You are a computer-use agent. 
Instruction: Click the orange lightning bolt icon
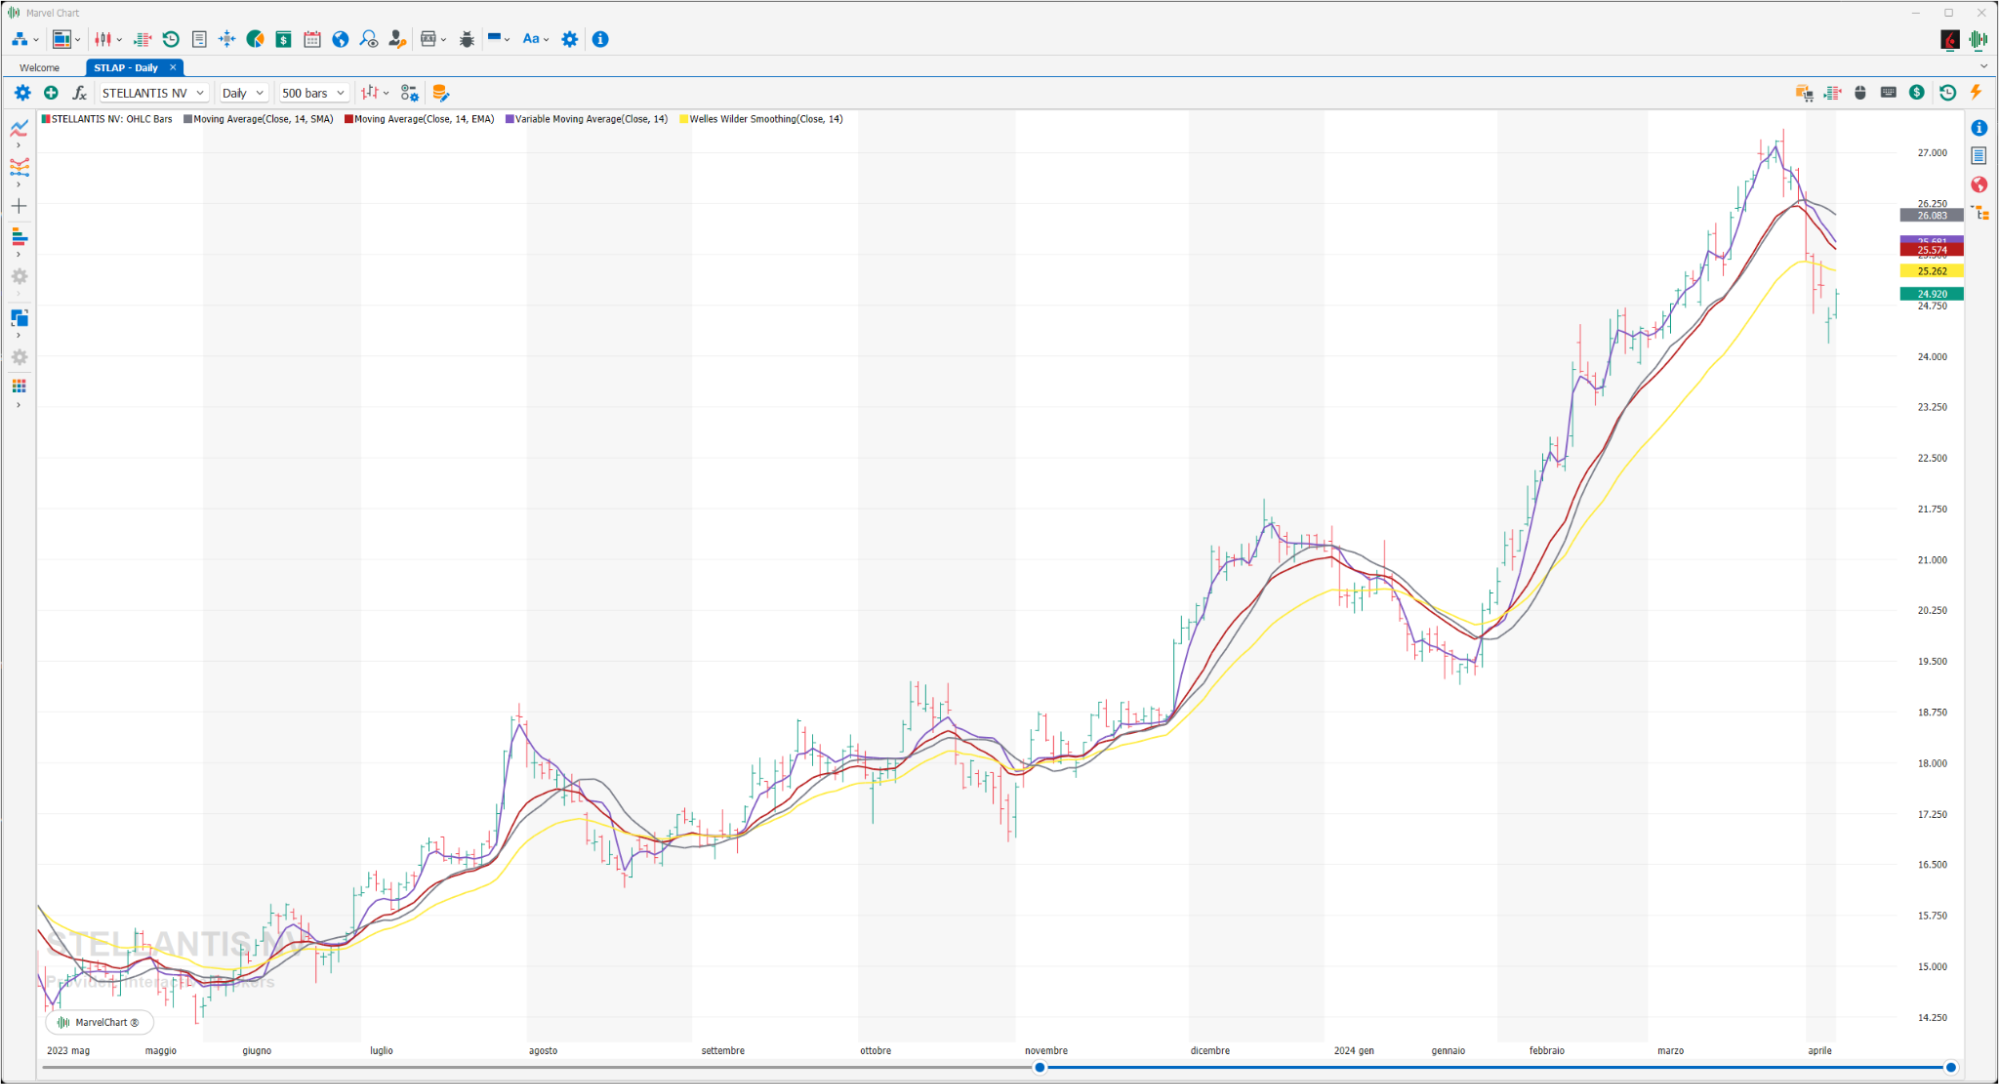coord(1976,92)
